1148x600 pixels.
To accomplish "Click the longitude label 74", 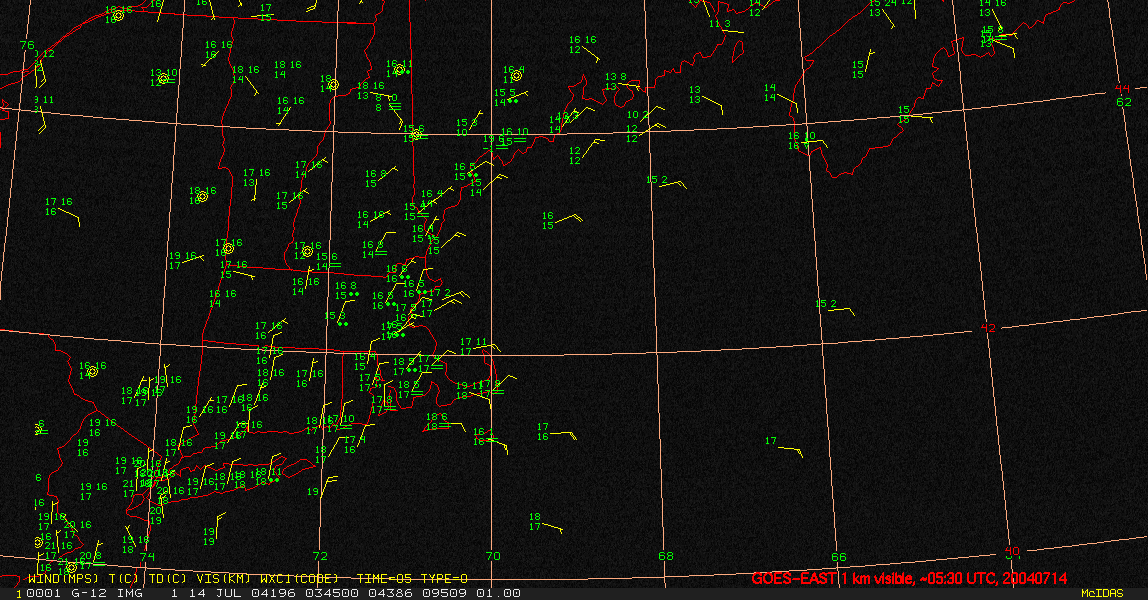I will coord(147,557).
